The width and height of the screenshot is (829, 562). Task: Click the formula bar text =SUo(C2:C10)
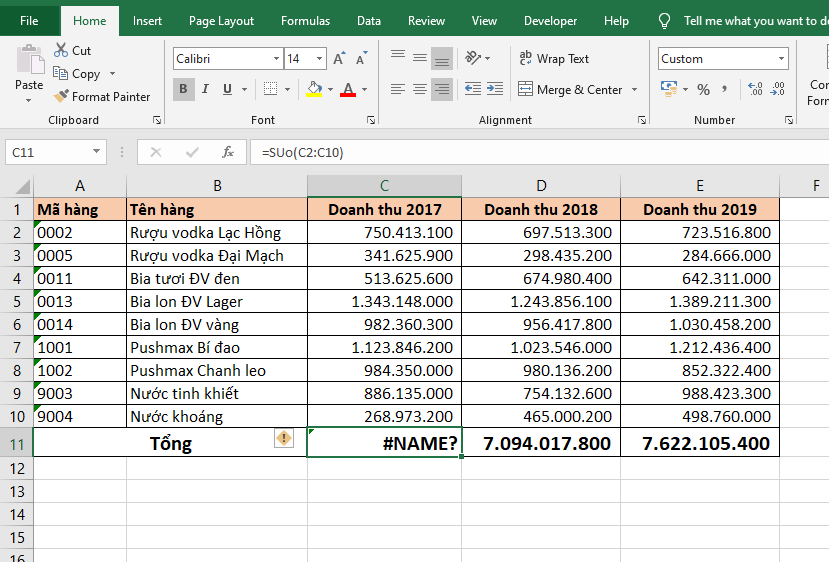302,152
